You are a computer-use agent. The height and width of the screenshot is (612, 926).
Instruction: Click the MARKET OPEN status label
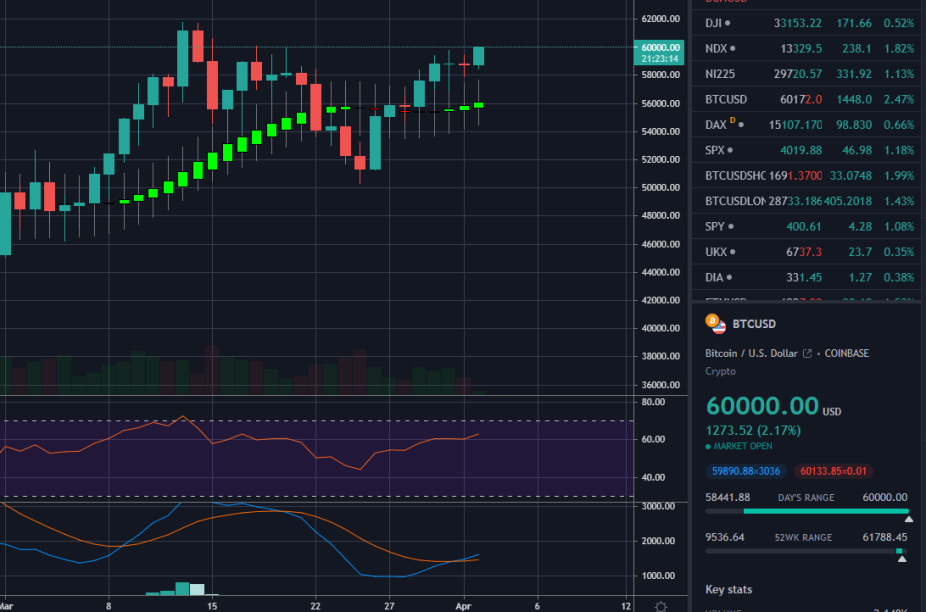pos(742,446)
